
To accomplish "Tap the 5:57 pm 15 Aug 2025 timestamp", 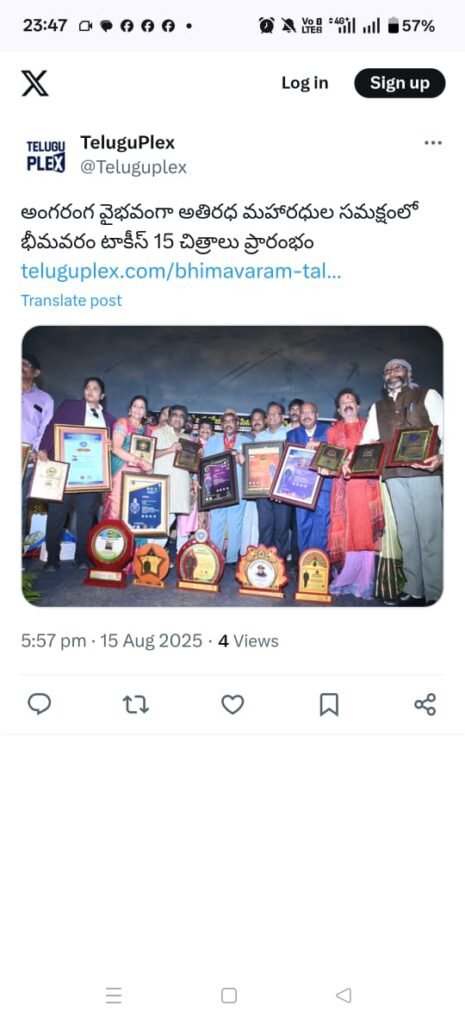I will point(112,641).
